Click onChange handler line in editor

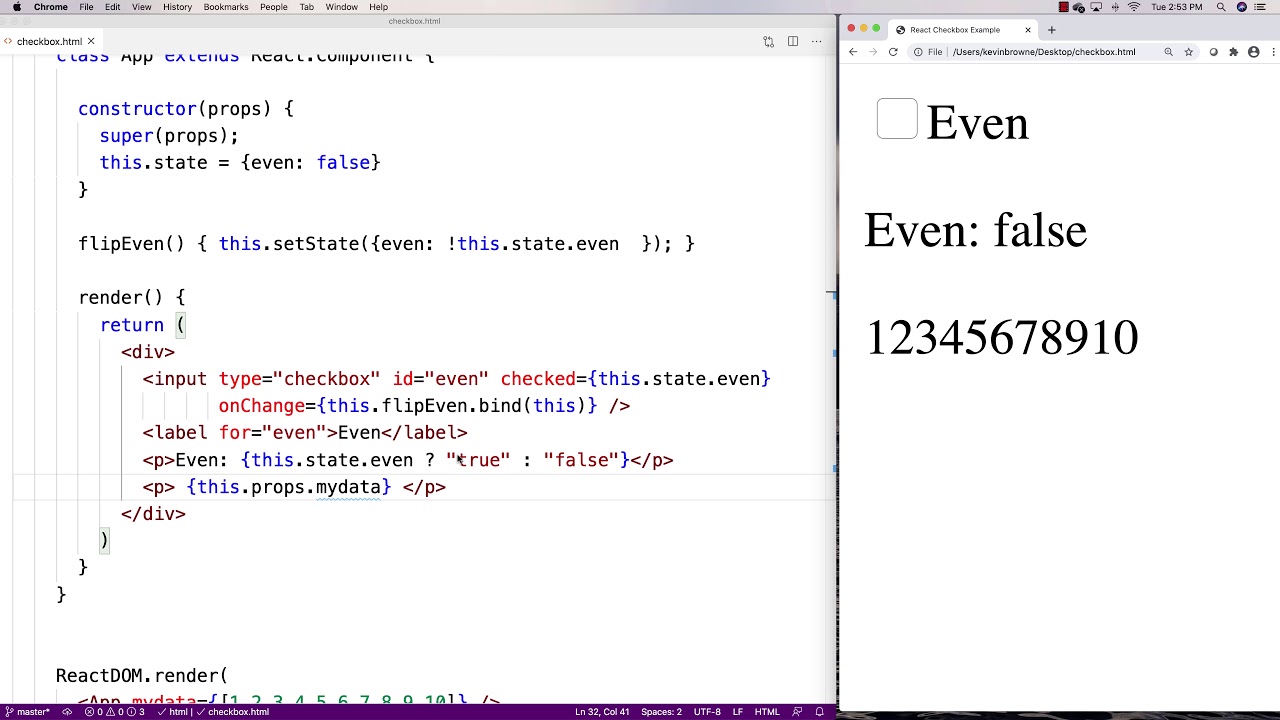[424, 406]
